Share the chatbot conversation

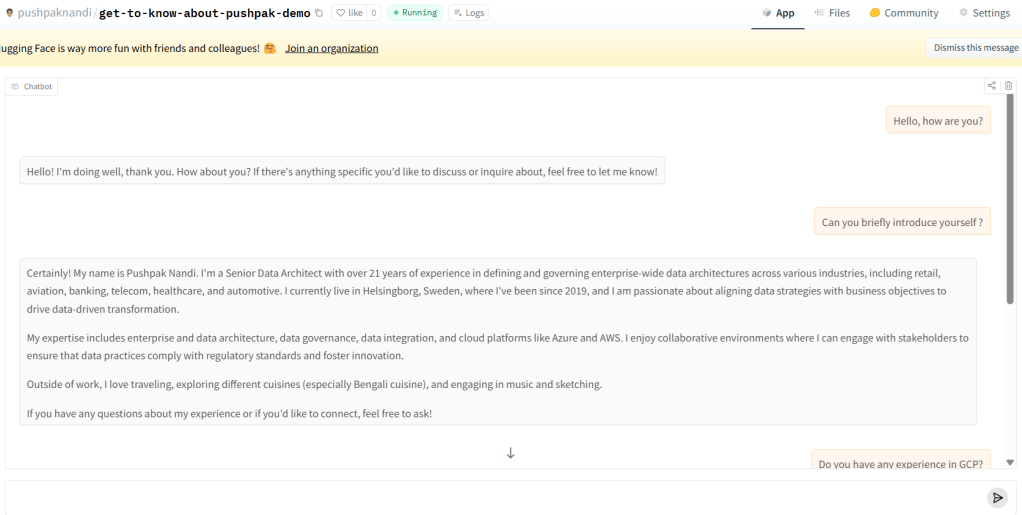pyautogui.click(x=992, y=86)
